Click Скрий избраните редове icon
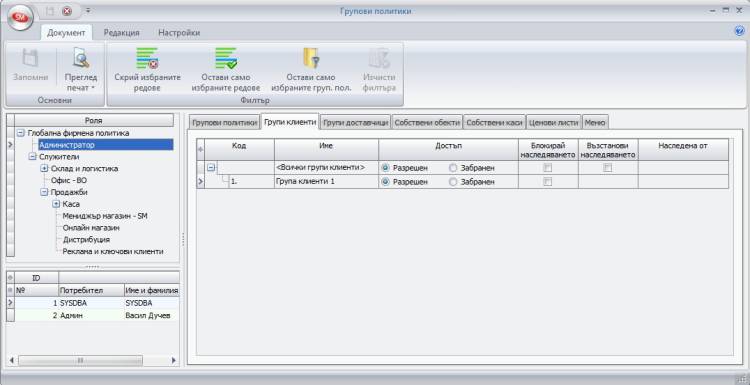Image resolution: width=750 pixels, height=385 pixels. pyautogui.click(x=147, y=58)
